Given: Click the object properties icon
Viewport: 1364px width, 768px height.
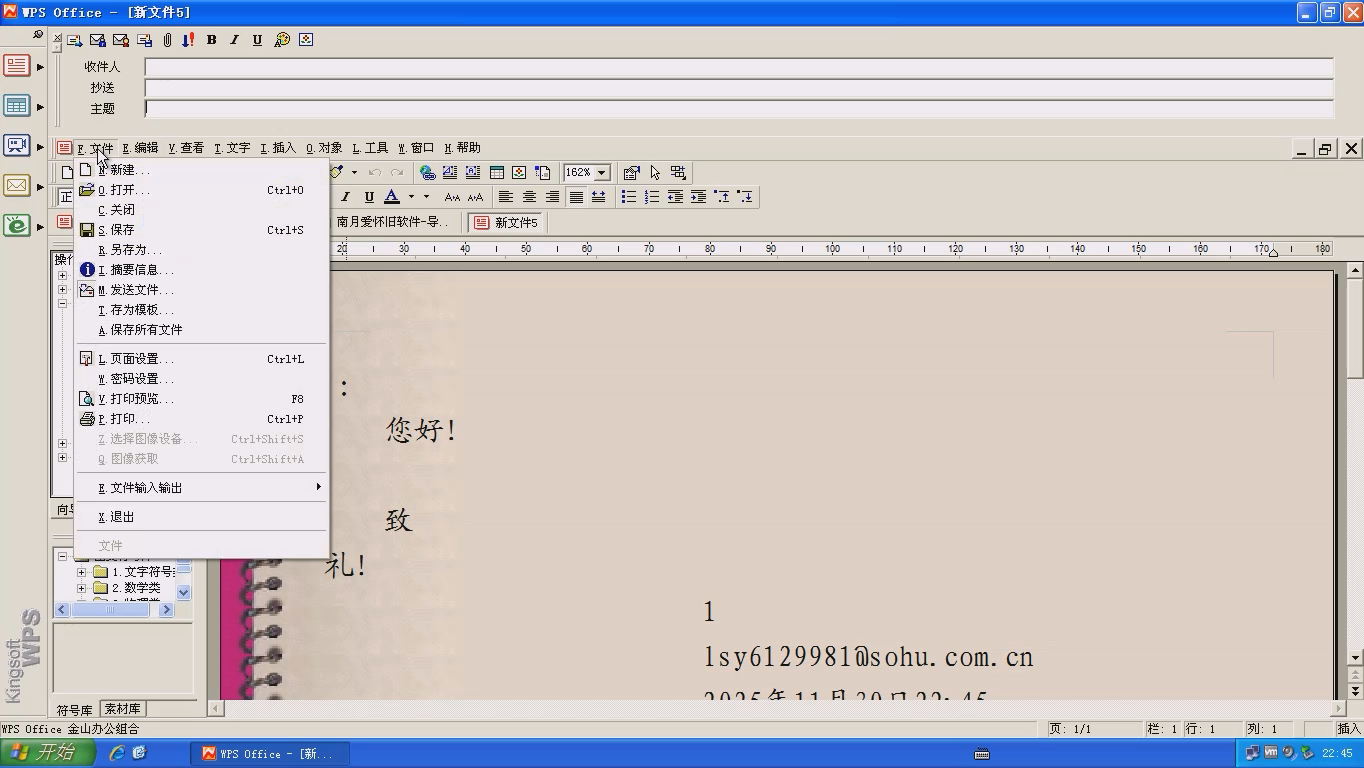Looking at the screenshot, I should click(631, 172).
